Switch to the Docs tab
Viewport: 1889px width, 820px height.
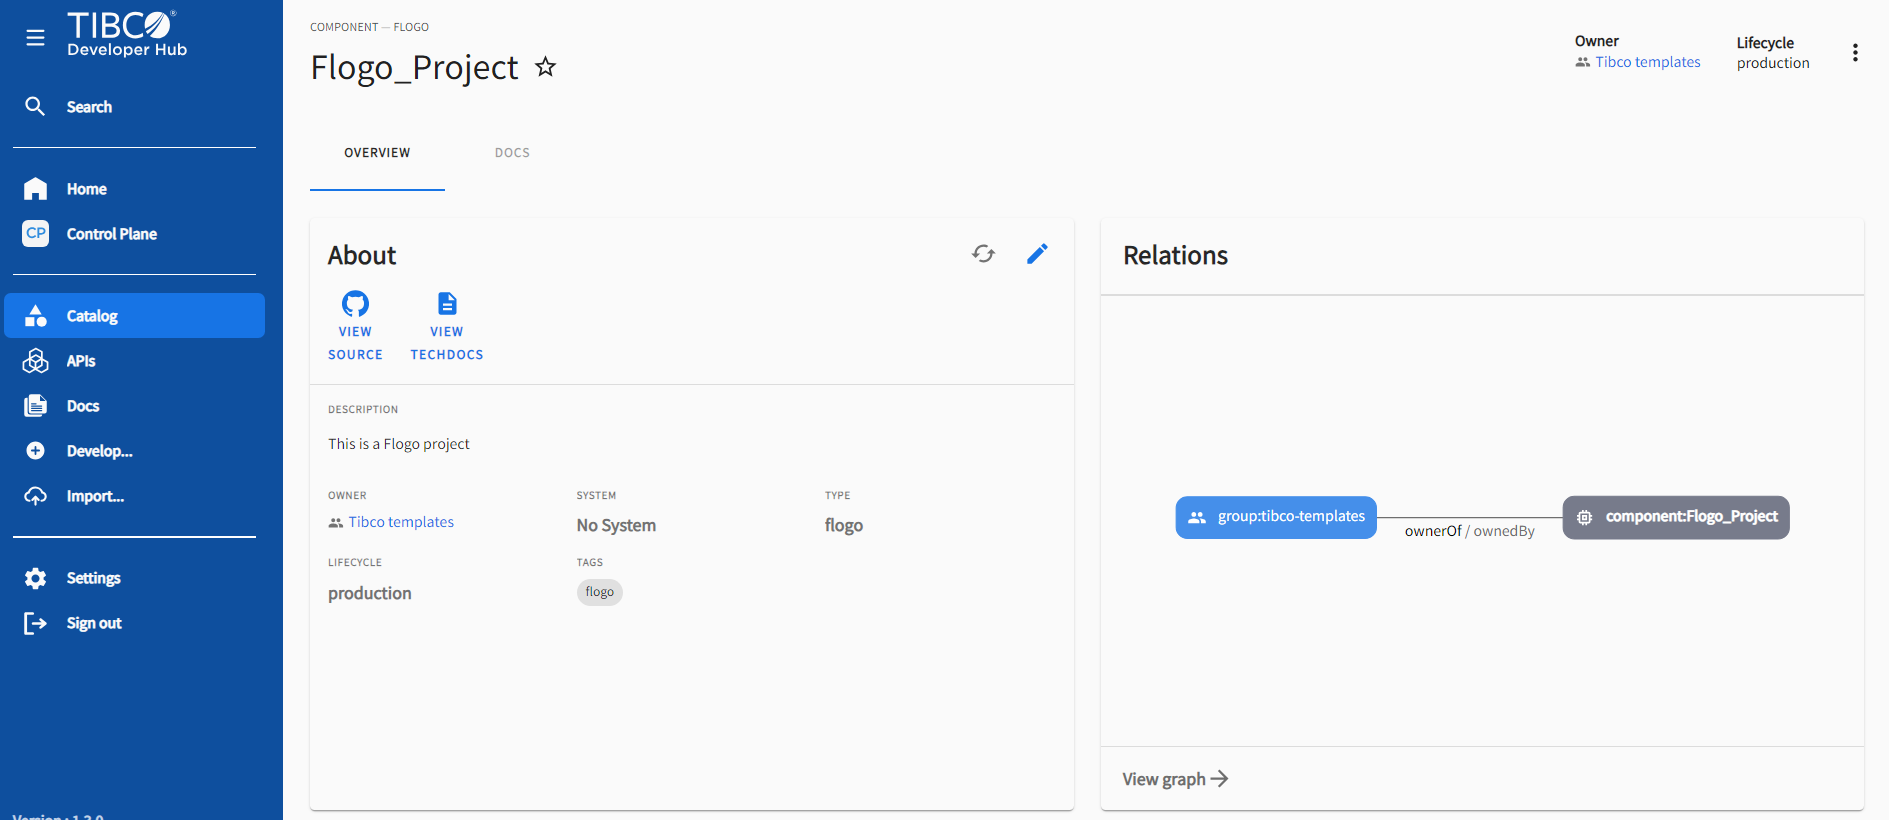512,153
